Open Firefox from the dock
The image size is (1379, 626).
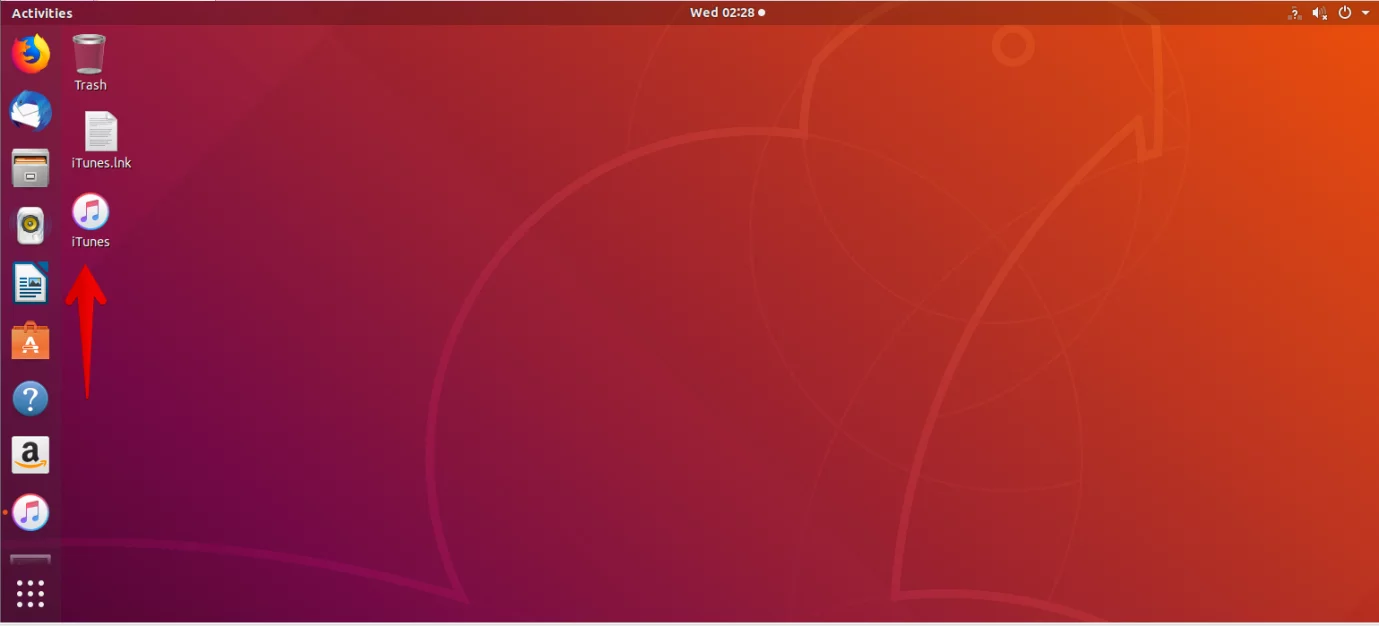click(x=31, y=53)
